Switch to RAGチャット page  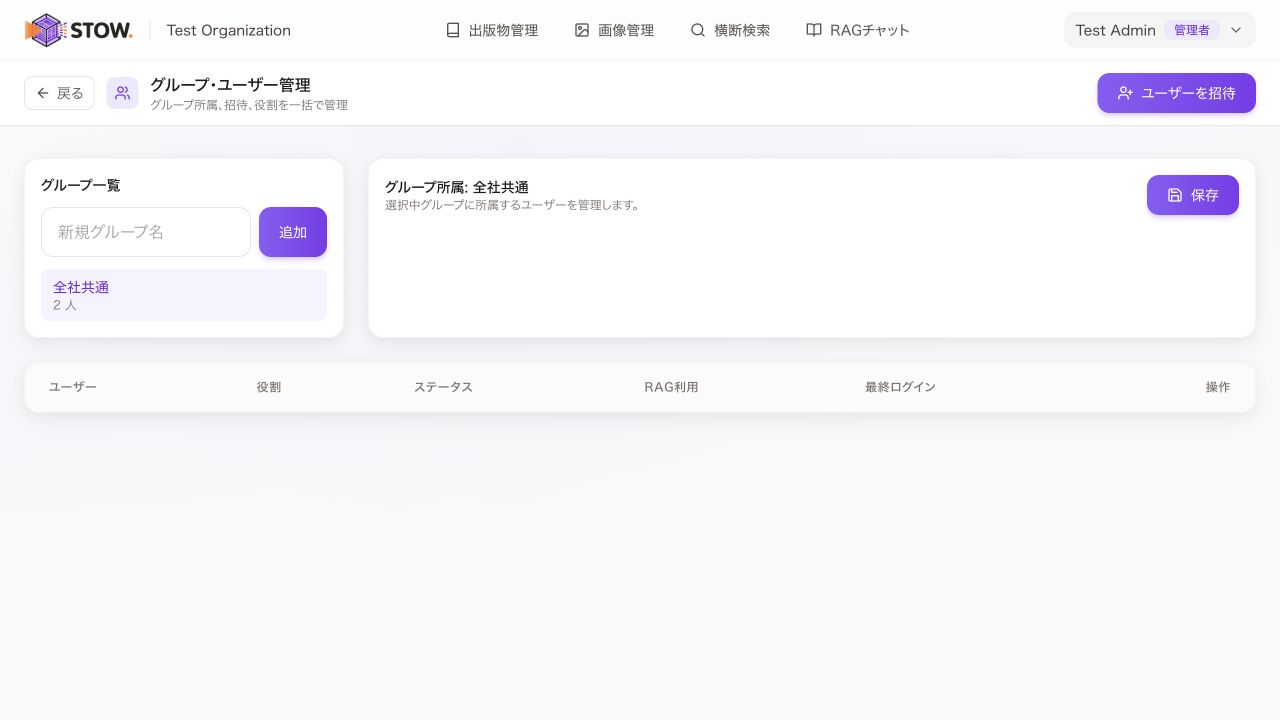[x=858, y=30]
